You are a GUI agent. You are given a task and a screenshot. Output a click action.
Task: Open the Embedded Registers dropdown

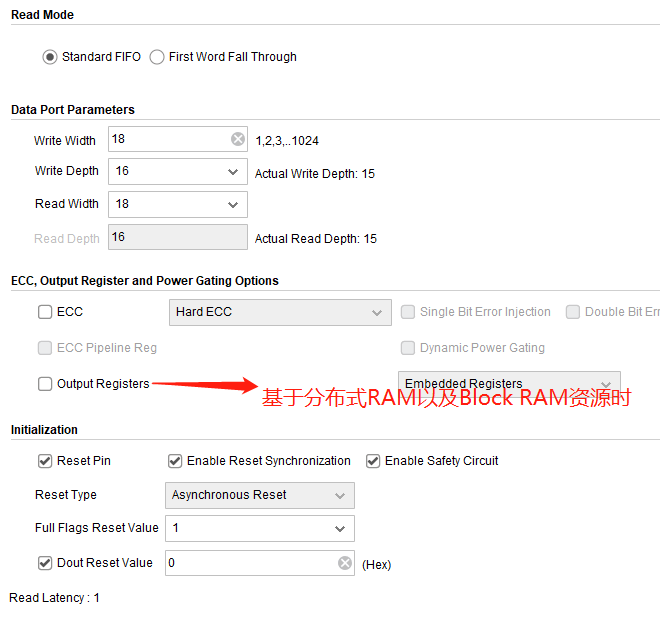click(x=509, y=383)
